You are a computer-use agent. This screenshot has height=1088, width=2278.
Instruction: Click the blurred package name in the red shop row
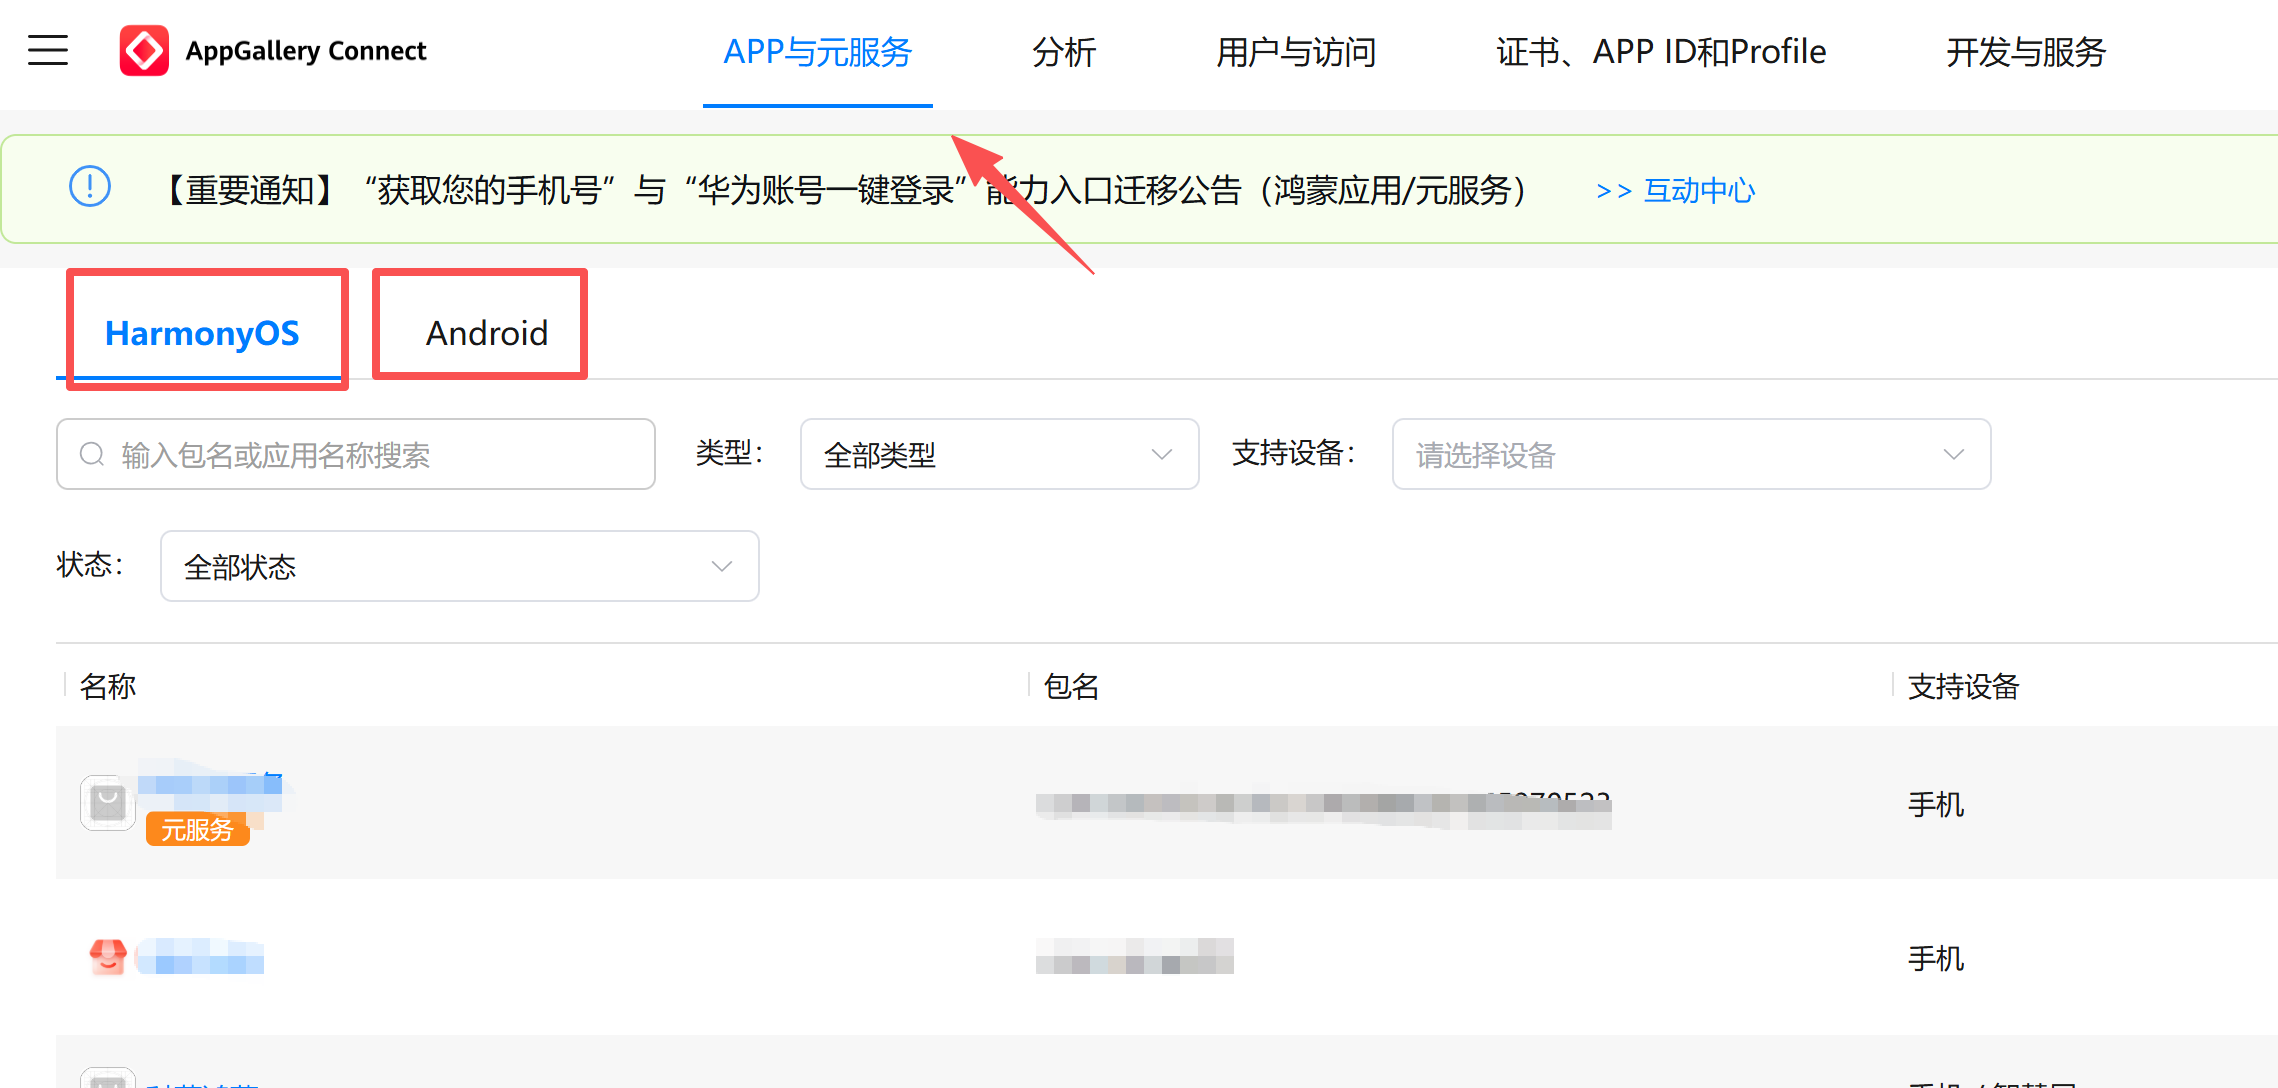pyautogui.click(x=1135, y=956)
